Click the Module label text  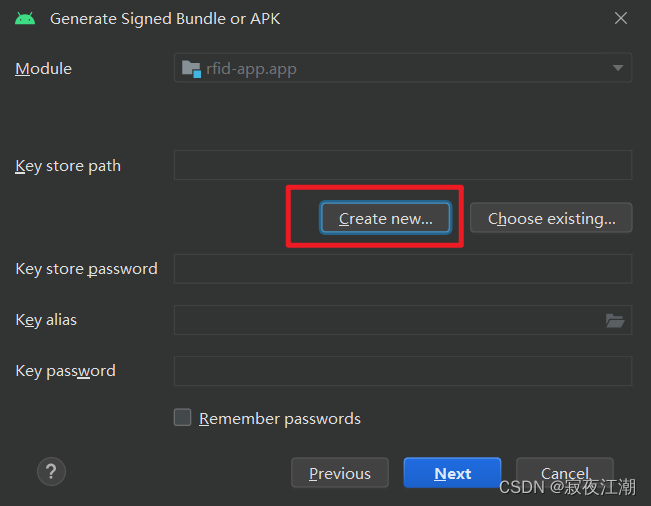click(43, 69)
